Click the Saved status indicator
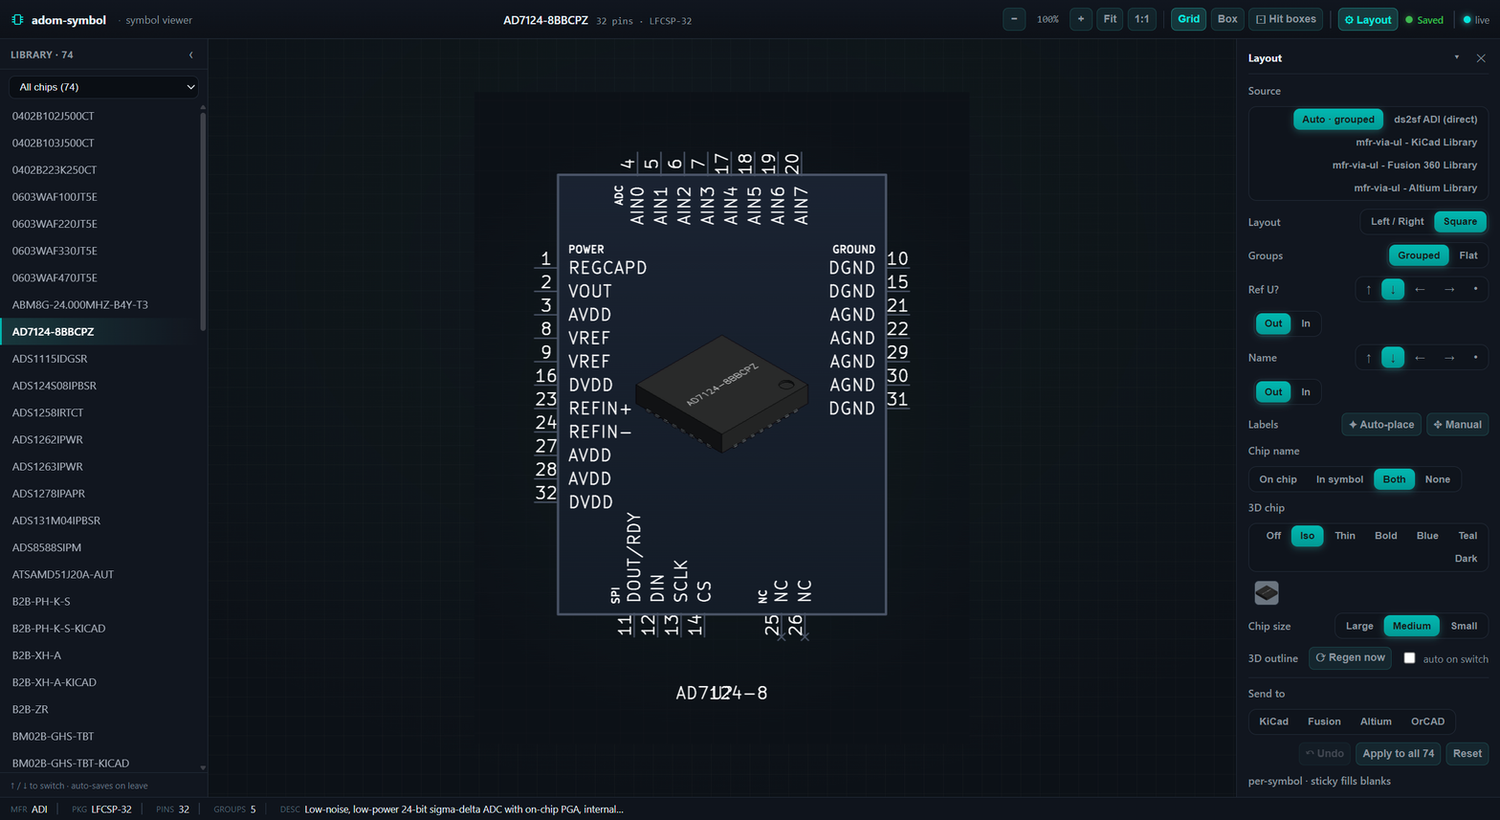The width and height of the screenshot is (1500, 820). click(1424, 20)
